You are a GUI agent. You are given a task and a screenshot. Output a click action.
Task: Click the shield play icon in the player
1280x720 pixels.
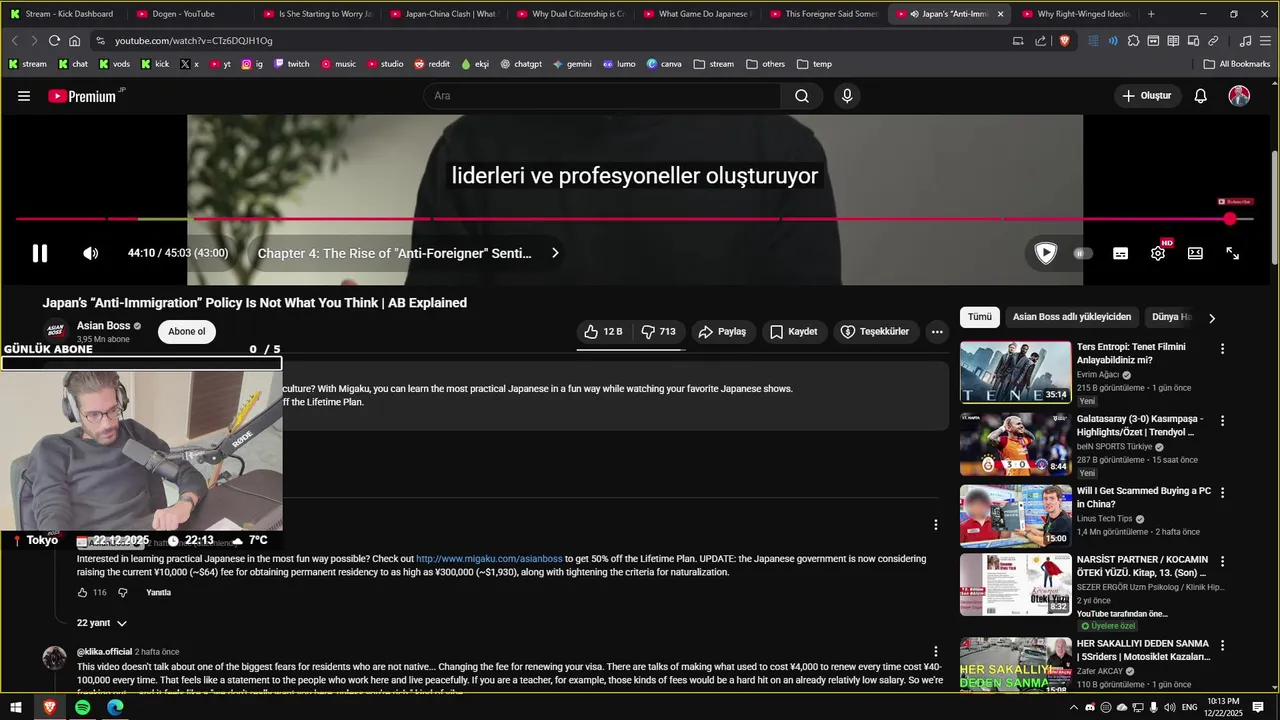1046,253
